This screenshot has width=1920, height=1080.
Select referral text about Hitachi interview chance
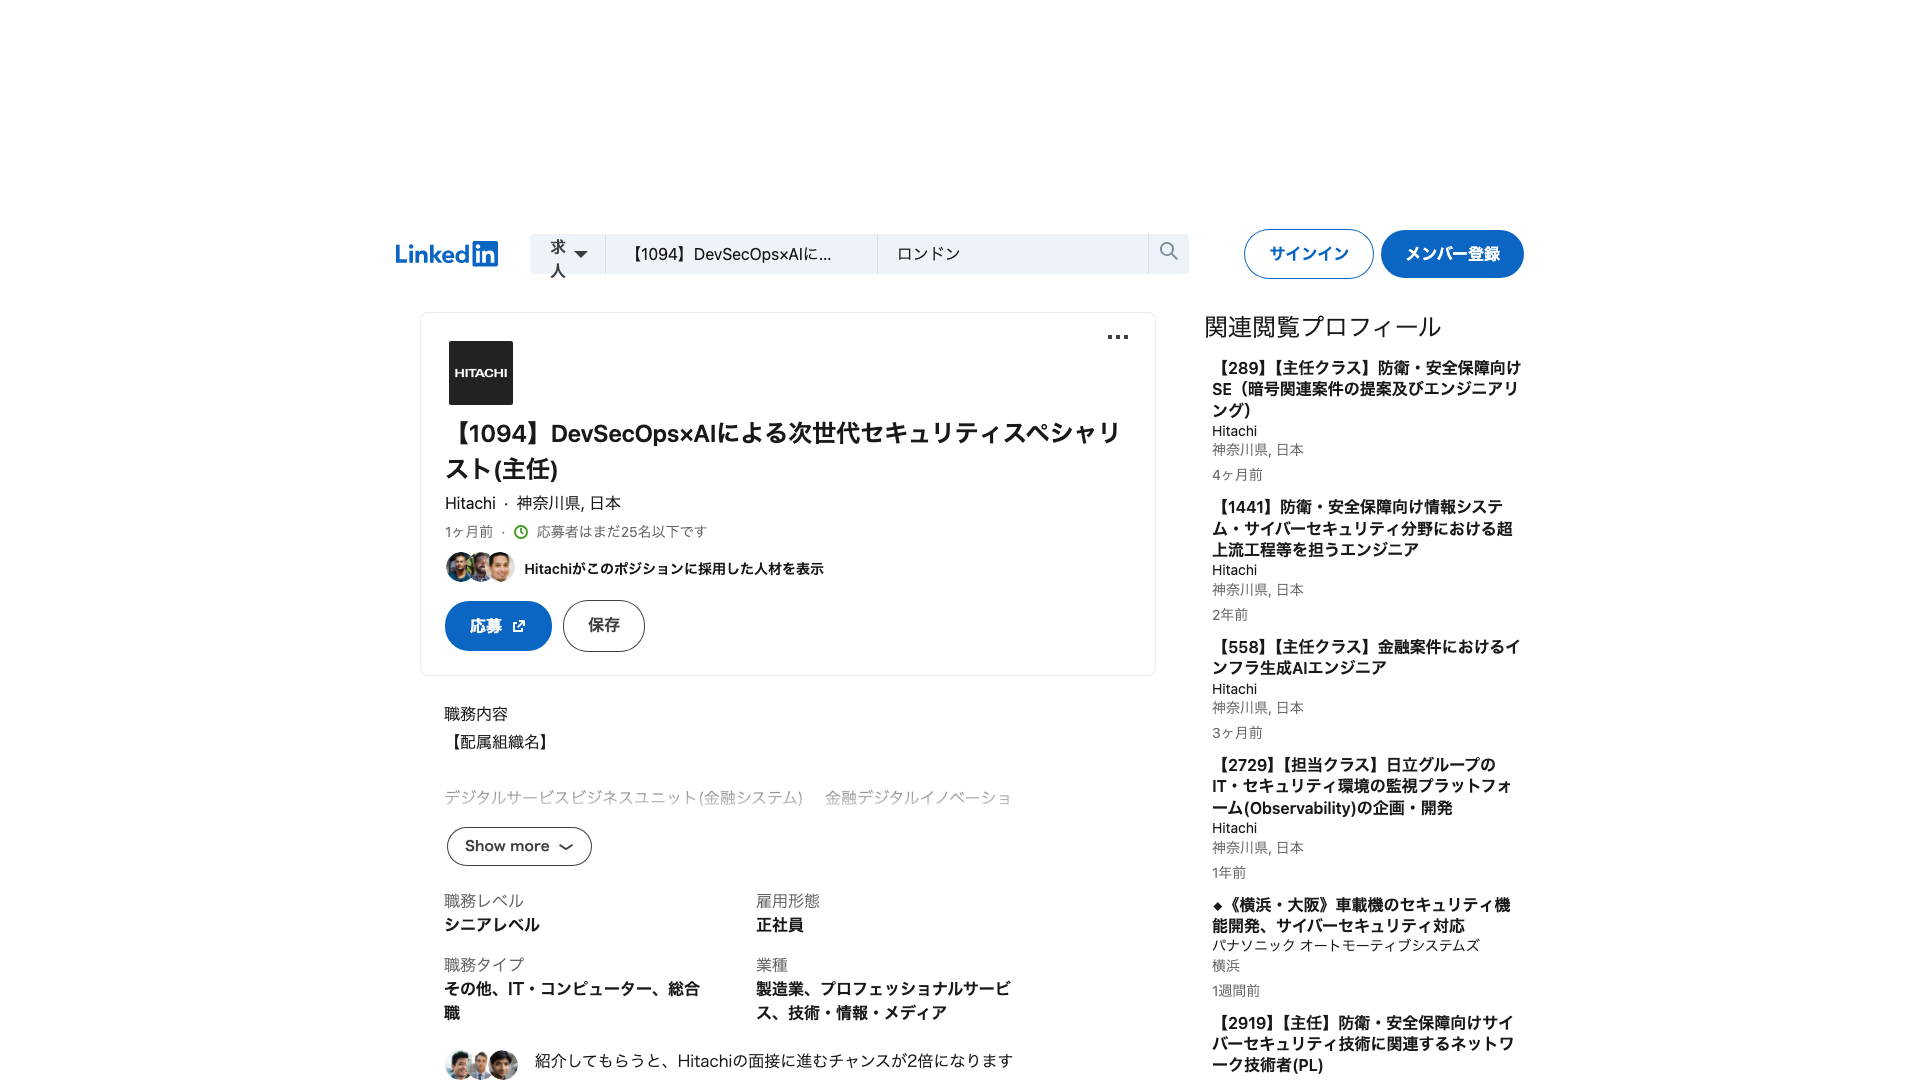(774, 1061)
